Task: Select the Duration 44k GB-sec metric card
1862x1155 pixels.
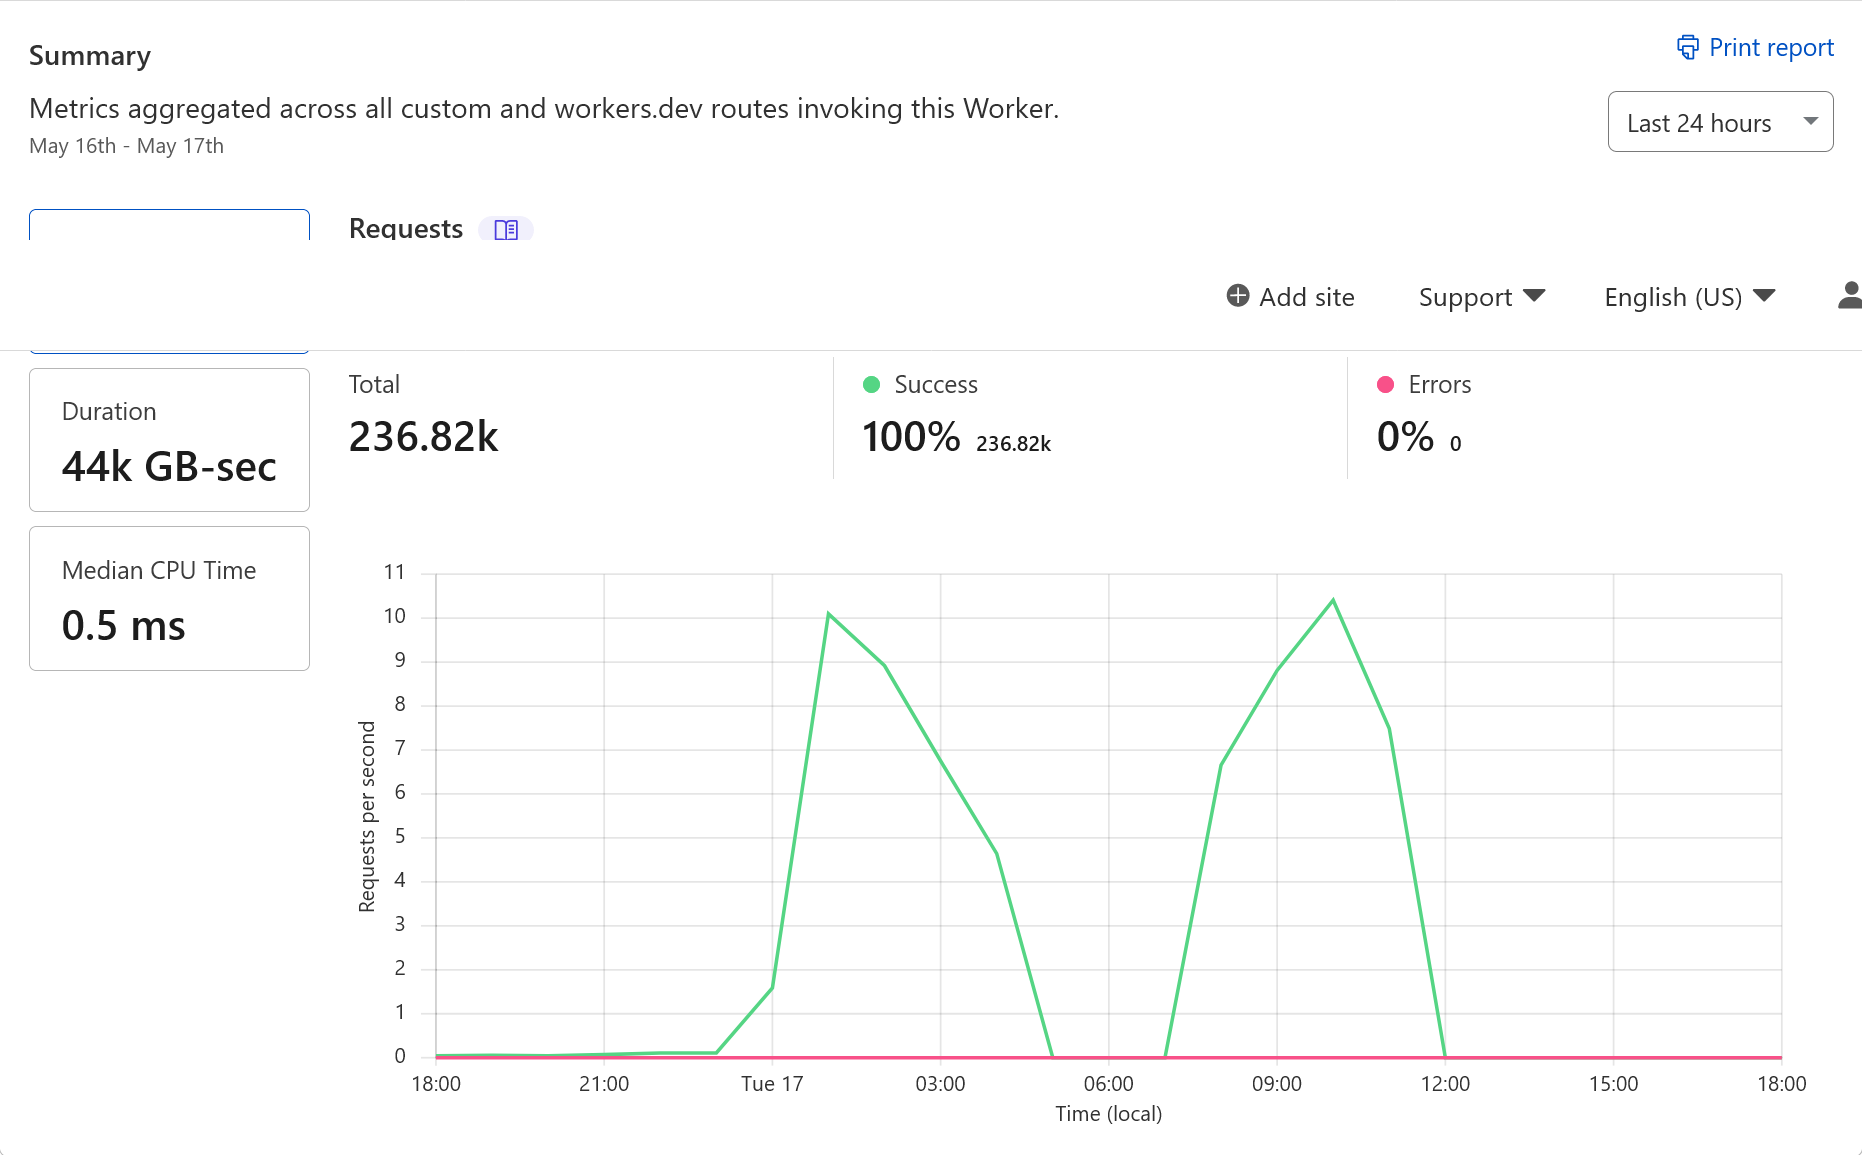Action: (x=170, y=440)
